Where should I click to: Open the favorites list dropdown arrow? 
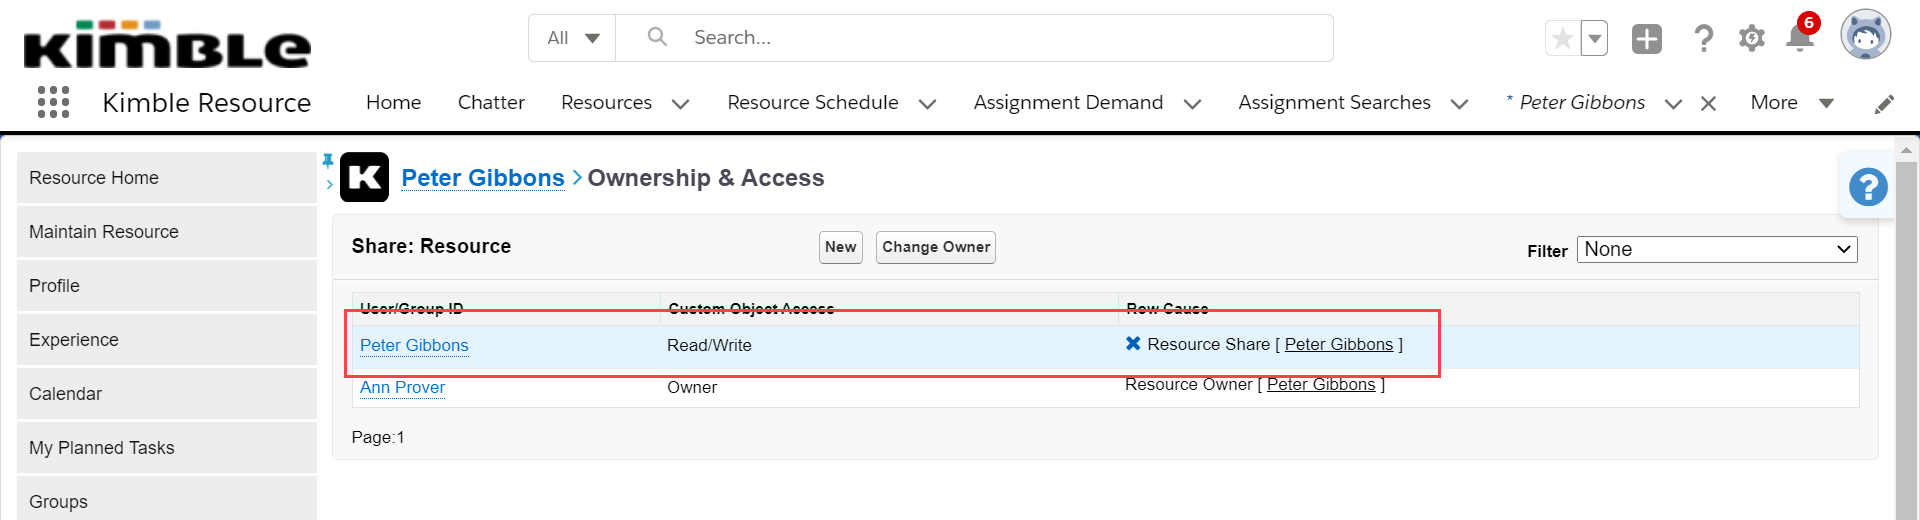point(1595,39)
